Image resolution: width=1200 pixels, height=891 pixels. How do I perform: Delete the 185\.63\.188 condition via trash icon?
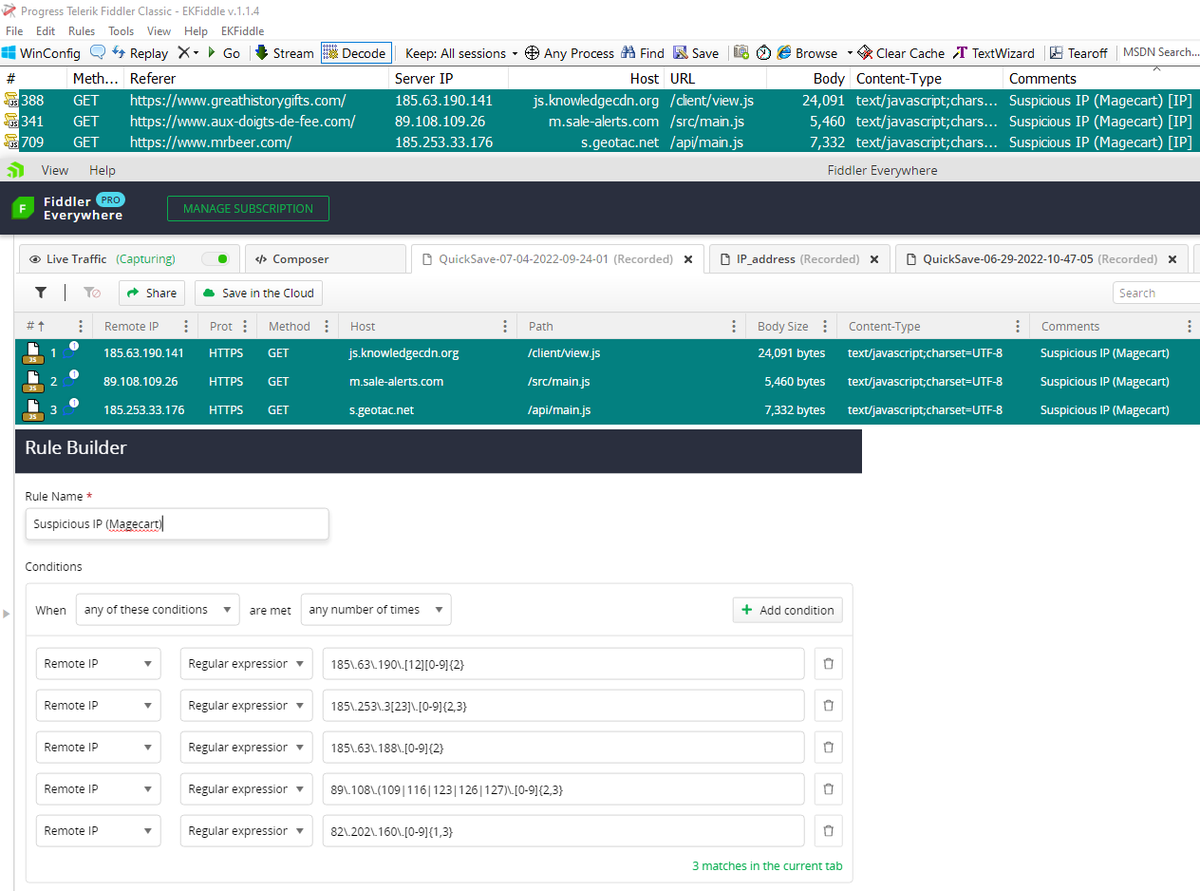828,747
